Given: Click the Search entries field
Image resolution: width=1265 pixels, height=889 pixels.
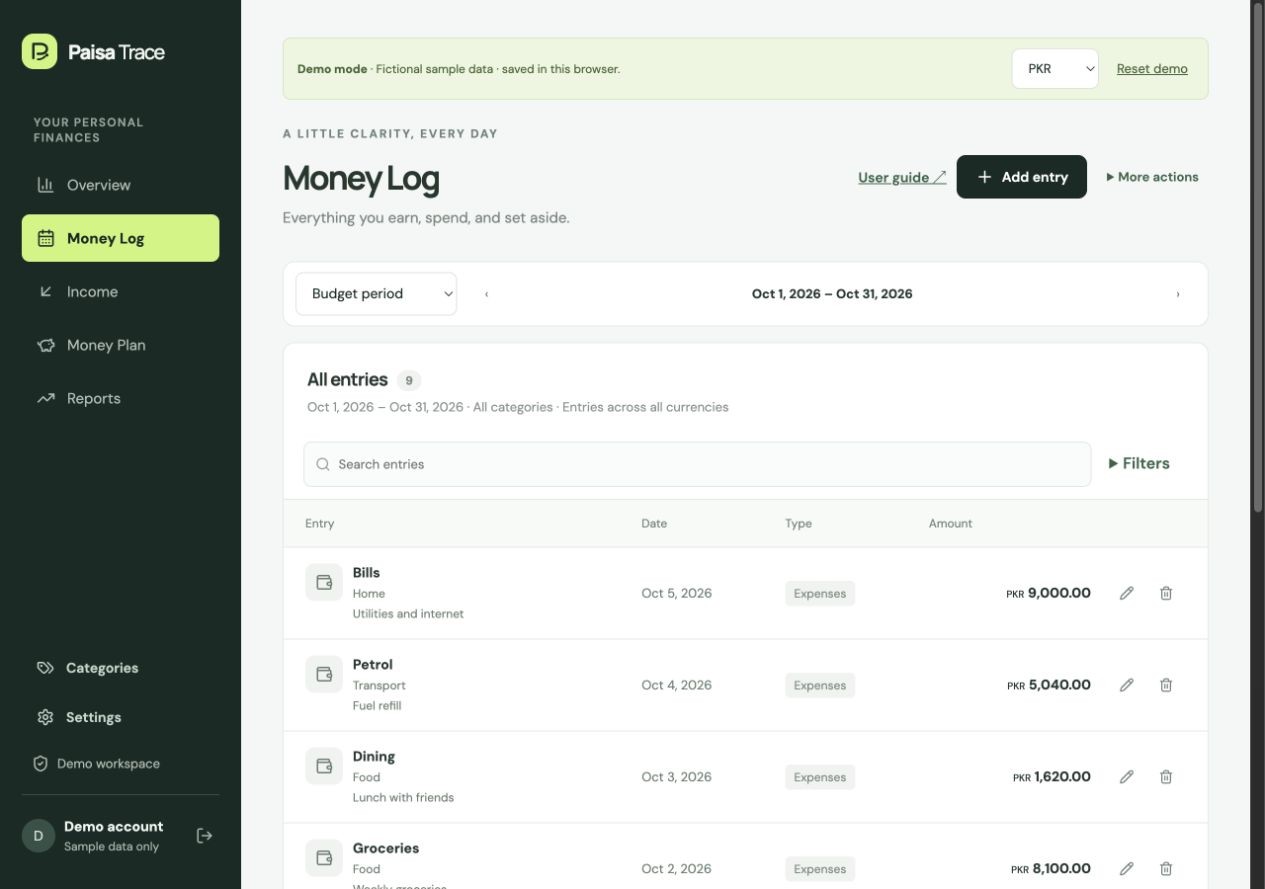Looking at the screenshot, I should point(697,464).
